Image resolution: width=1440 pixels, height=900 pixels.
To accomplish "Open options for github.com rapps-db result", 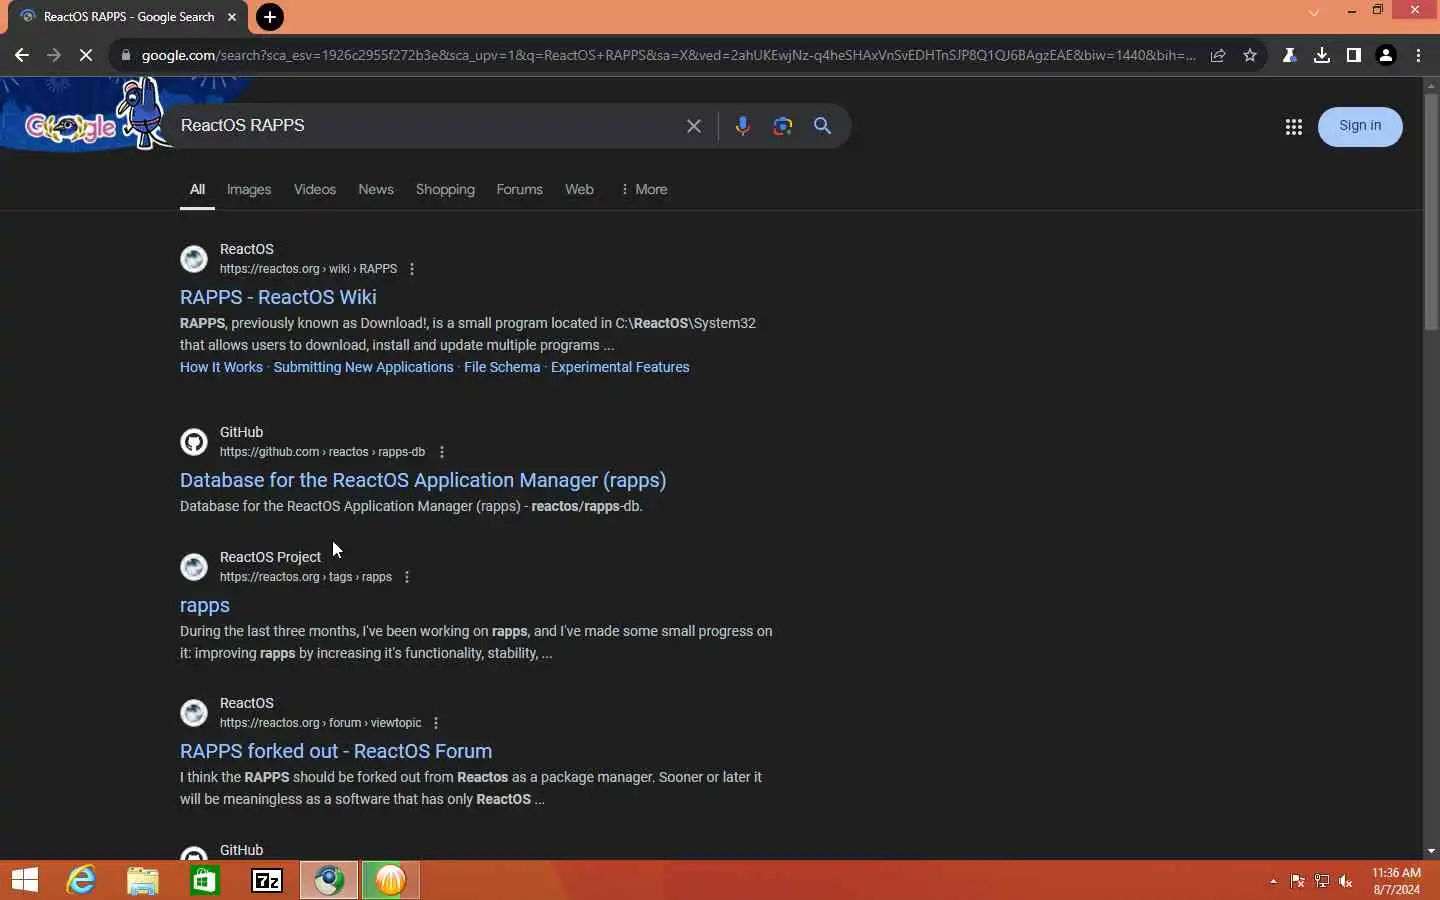I will tap(441, 452).
